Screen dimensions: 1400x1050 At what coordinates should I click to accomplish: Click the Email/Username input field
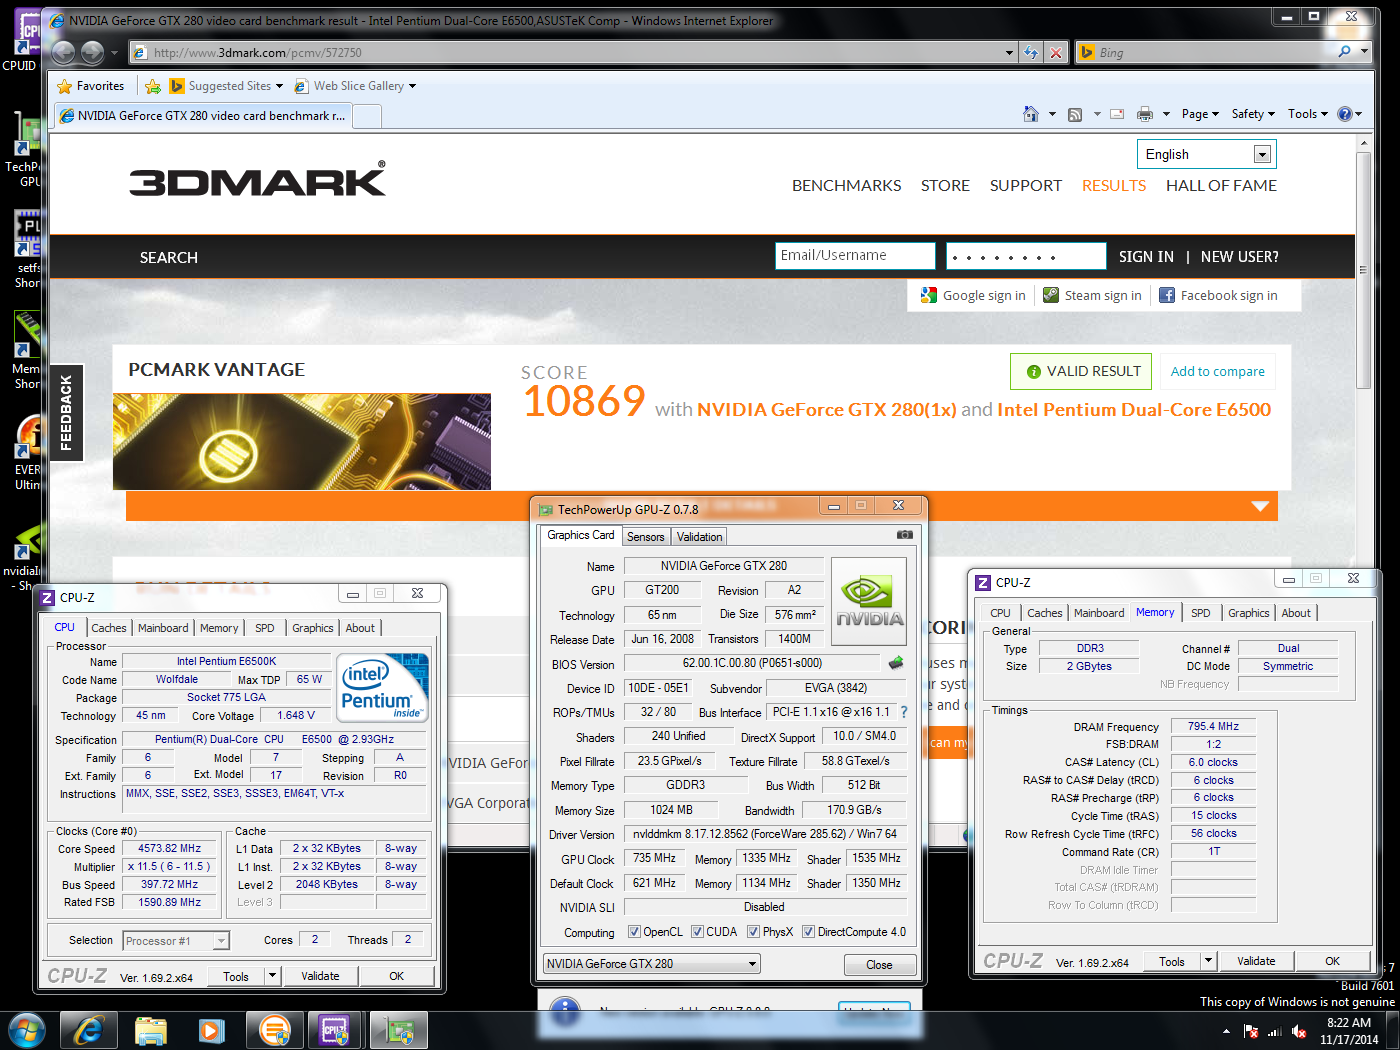tap(855, 256)
